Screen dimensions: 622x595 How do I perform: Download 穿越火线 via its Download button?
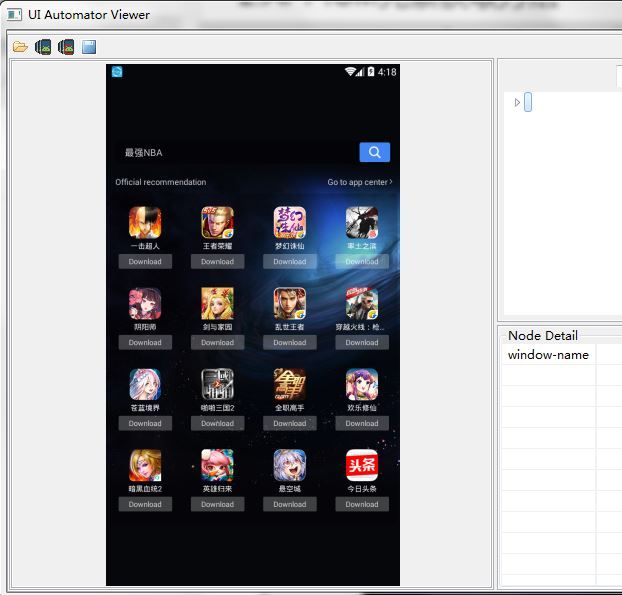[x=362, y=343]
